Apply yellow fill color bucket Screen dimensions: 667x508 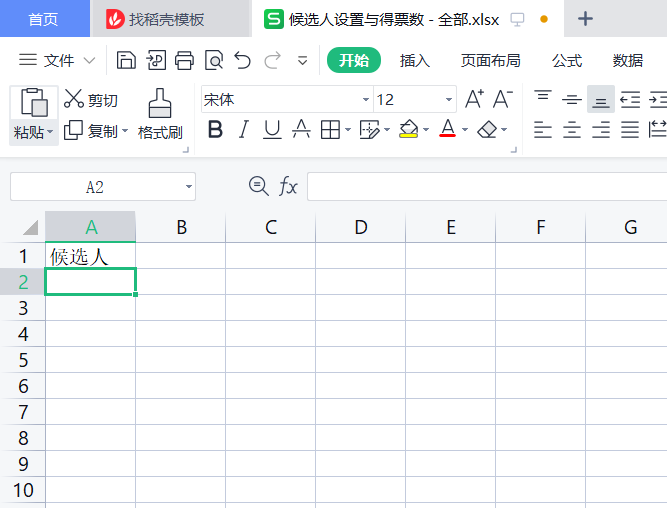(x=408, y=129)
